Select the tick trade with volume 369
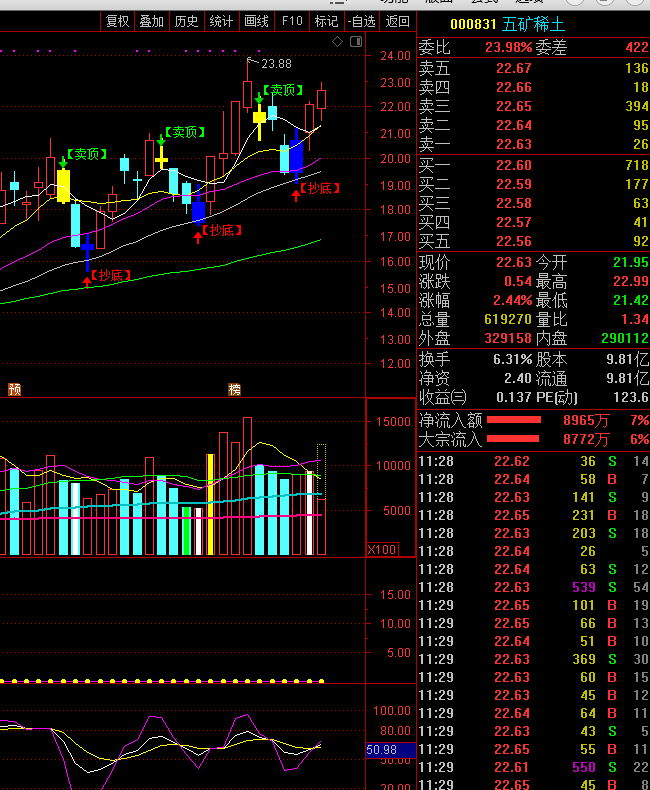Image resolution: width=650 pixels, height=790 pixels. tap(534, 659)
